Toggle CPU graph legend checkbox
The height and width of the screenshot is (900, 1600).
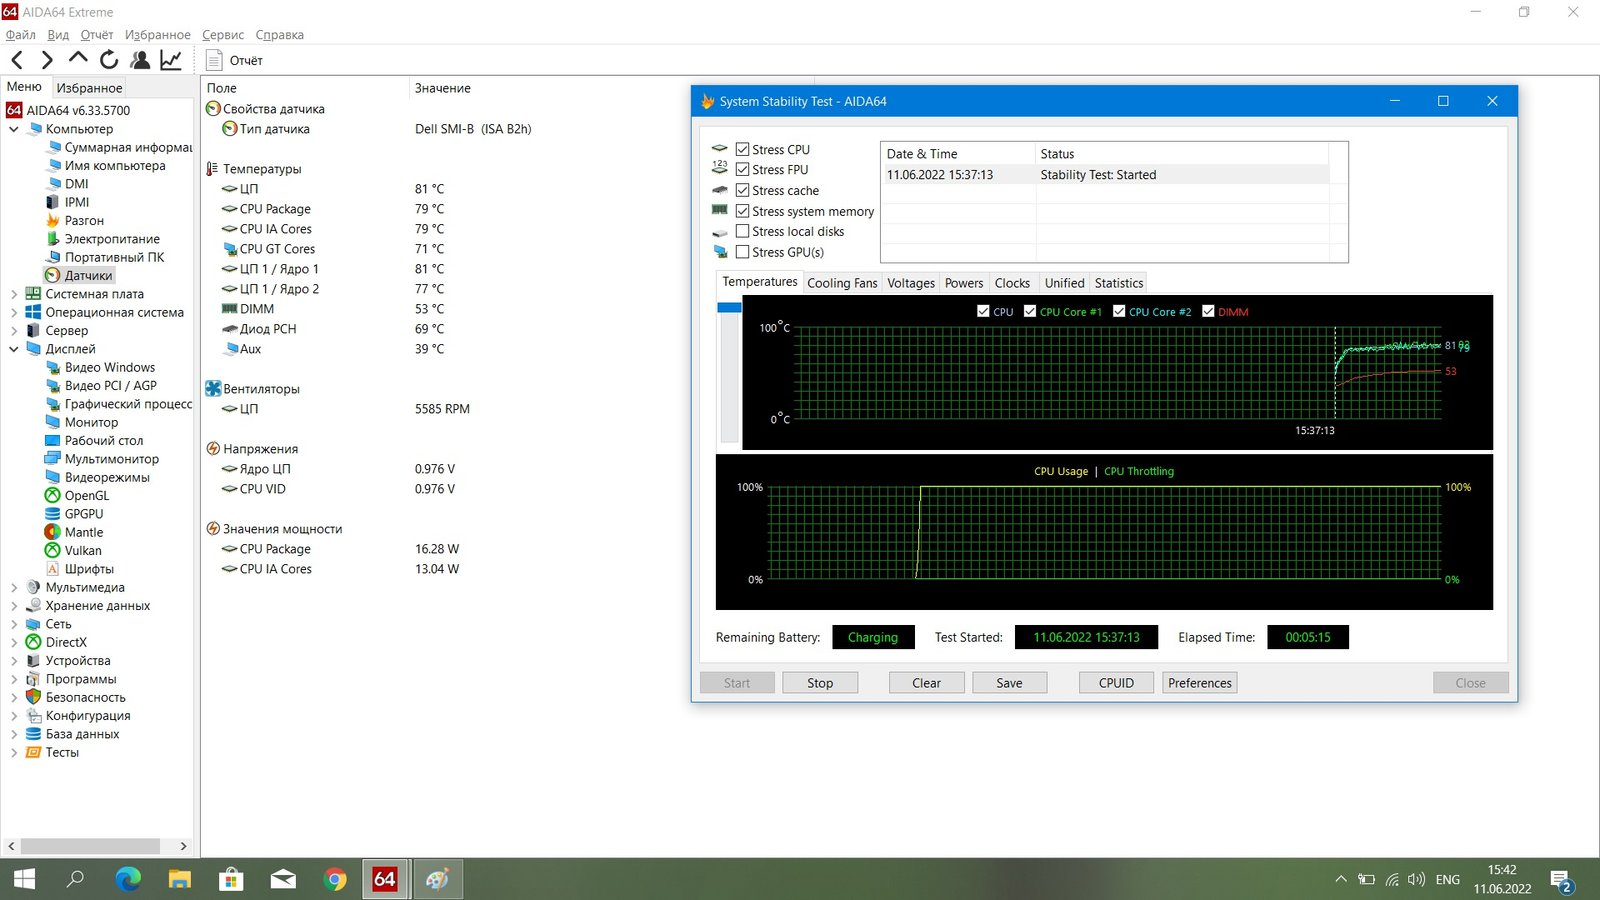click(x=983, y=311)
